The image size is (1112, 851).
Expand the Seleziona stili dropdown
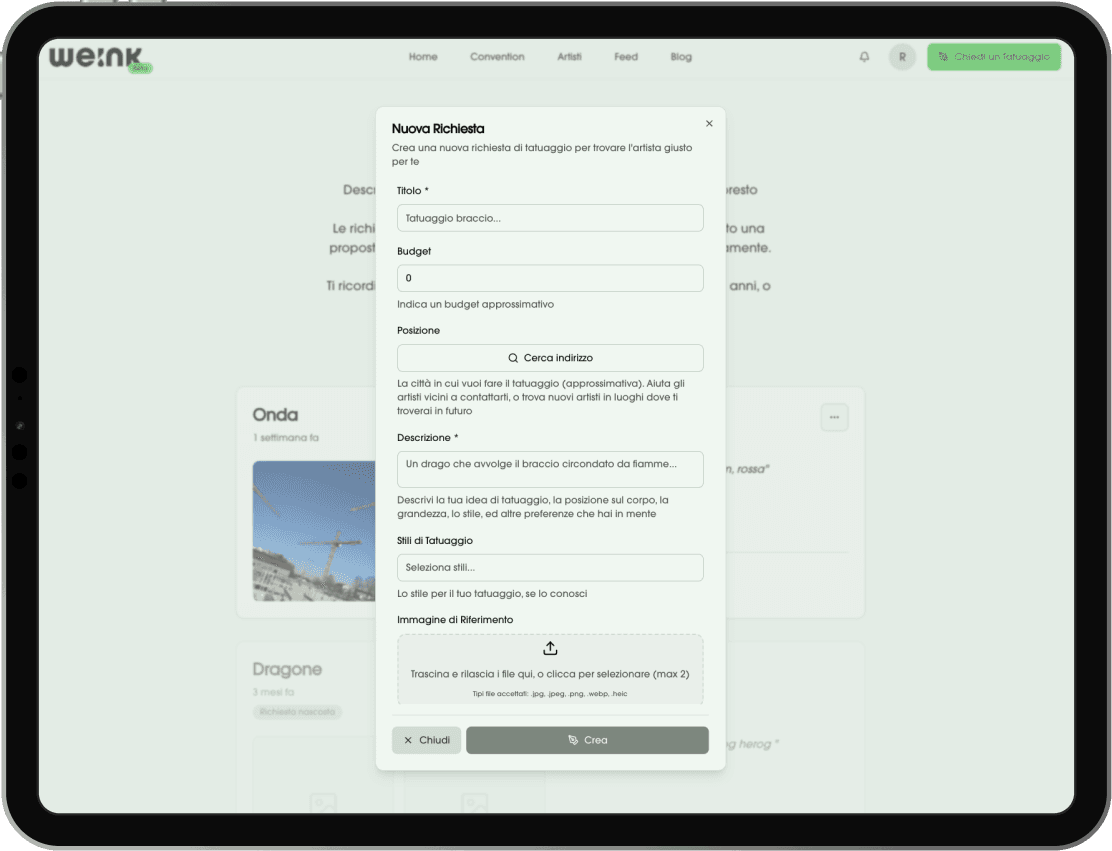coord(550,568)
